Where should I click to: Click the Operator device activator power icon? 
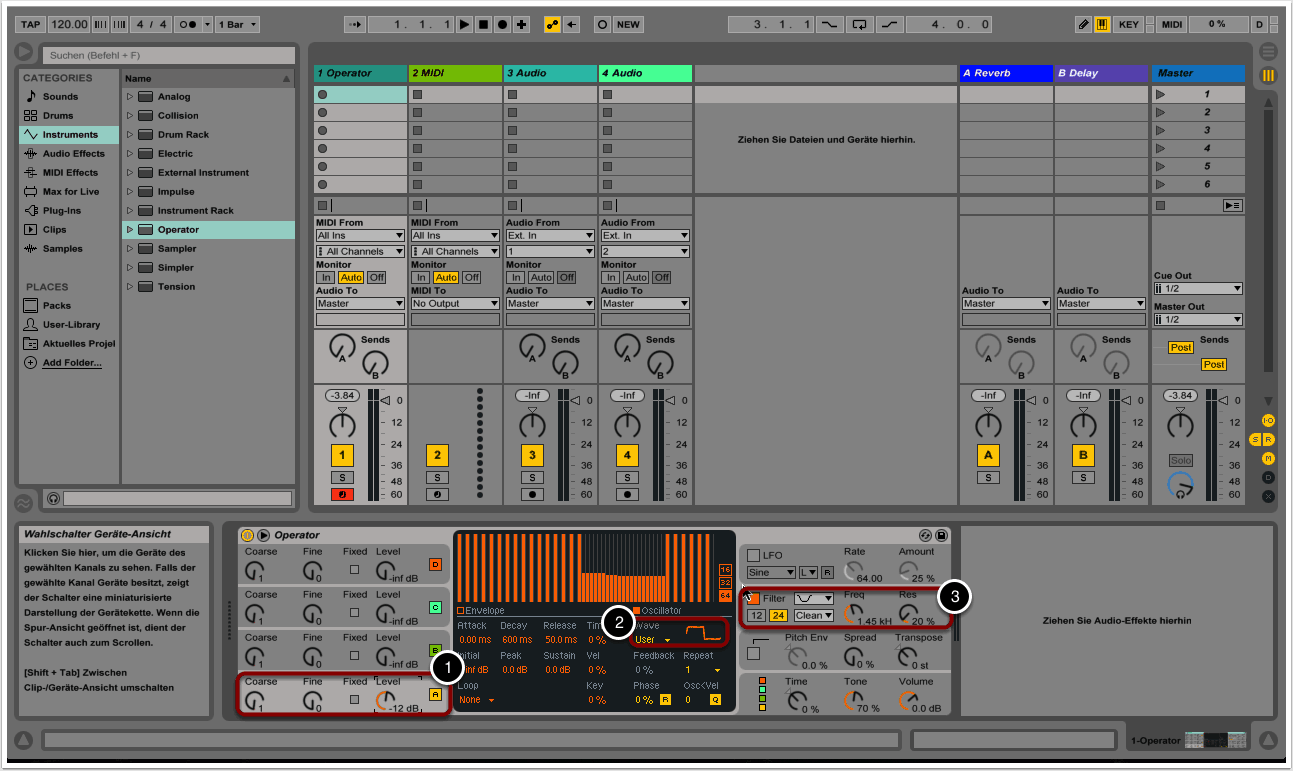click(247, 535)
